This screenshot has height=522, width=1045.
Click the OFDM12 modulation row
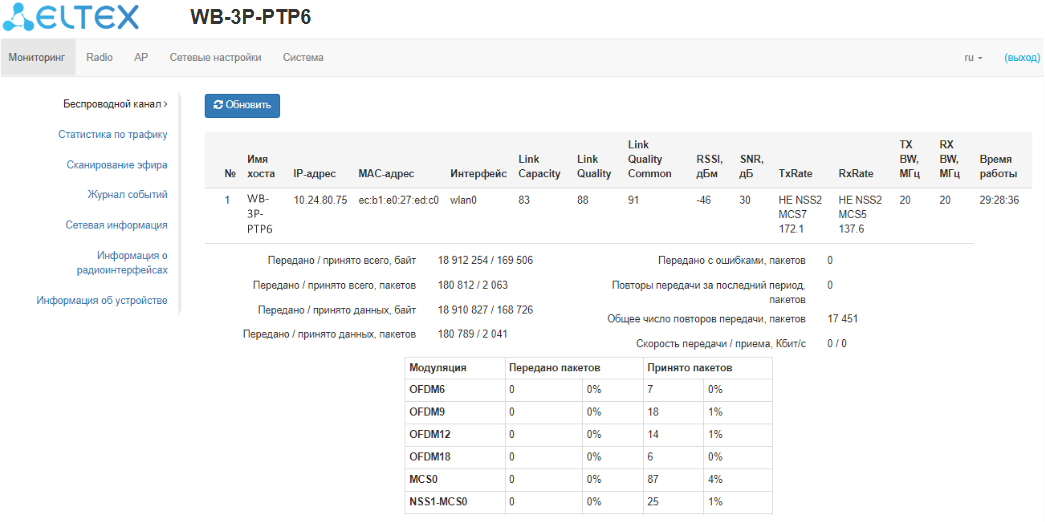point(588,434)
